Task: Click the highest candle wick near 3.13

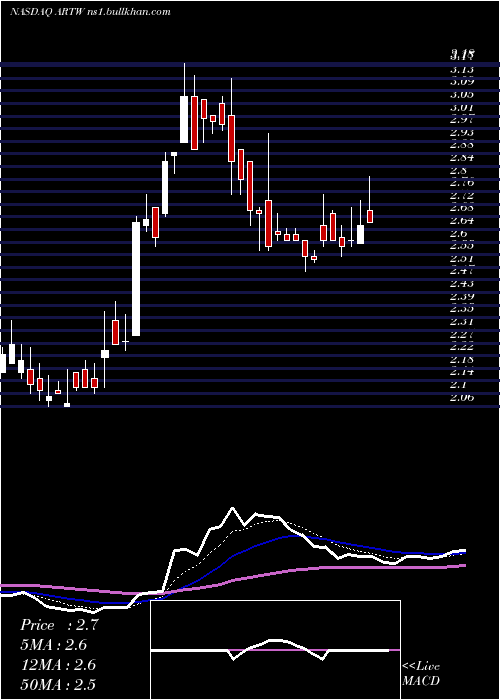Action: tap(184, 79)
